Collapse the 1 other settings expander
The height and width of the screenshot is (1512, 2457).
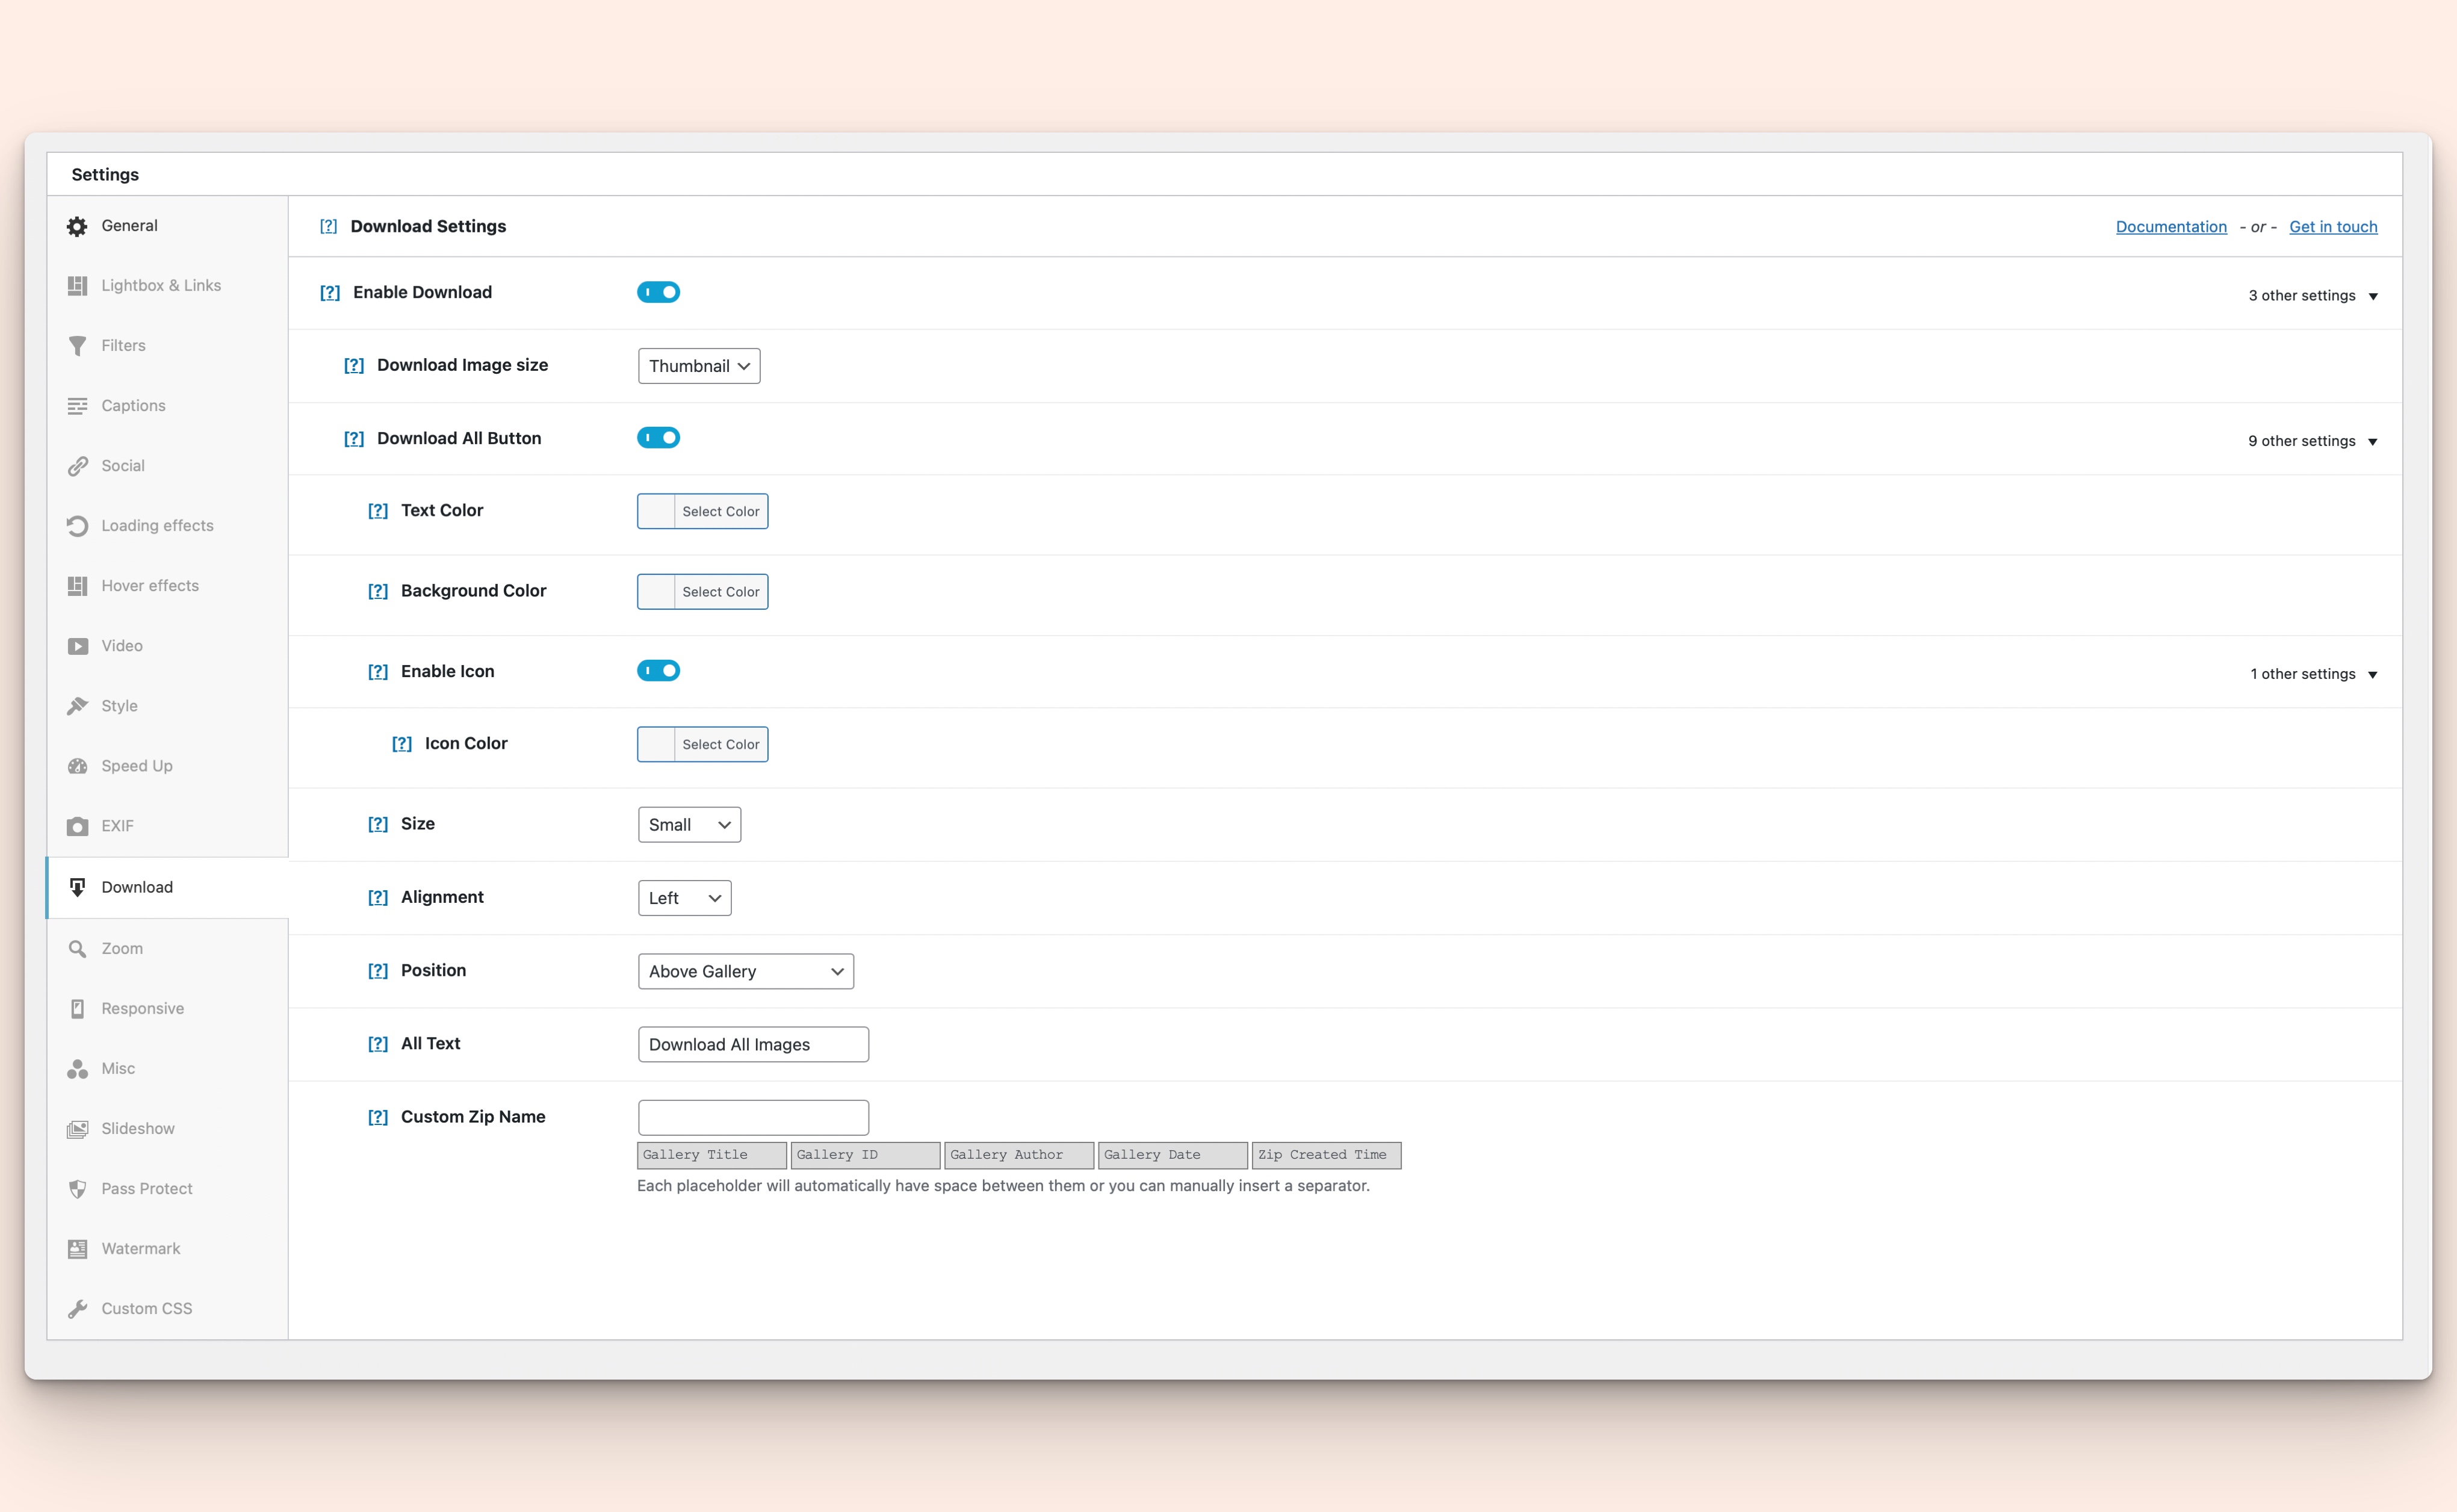coord(2314,674)
